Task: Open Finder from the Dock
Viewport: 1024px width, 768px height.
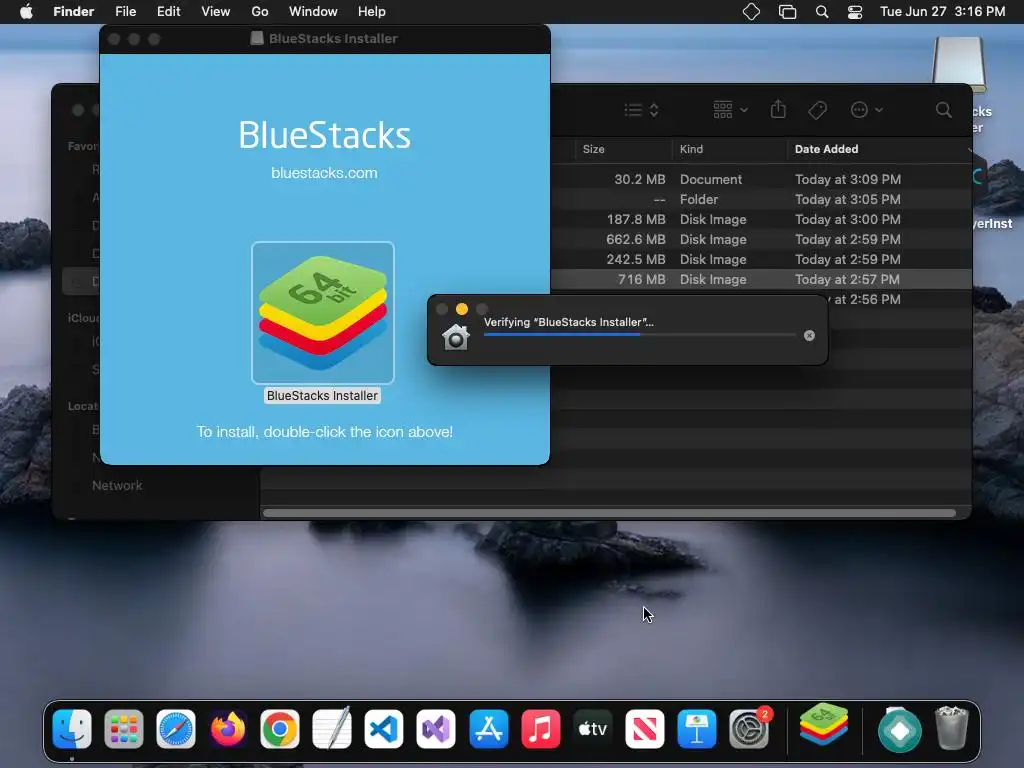Action: (x=72, y=729)
